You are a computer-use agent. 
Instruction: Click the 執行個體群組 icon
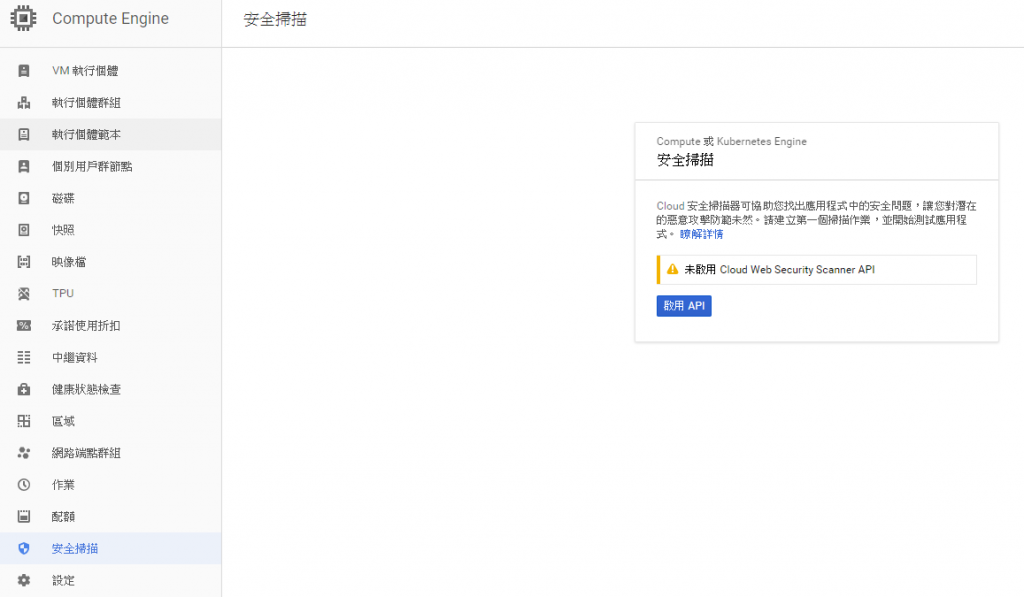[x=24, y=103]
